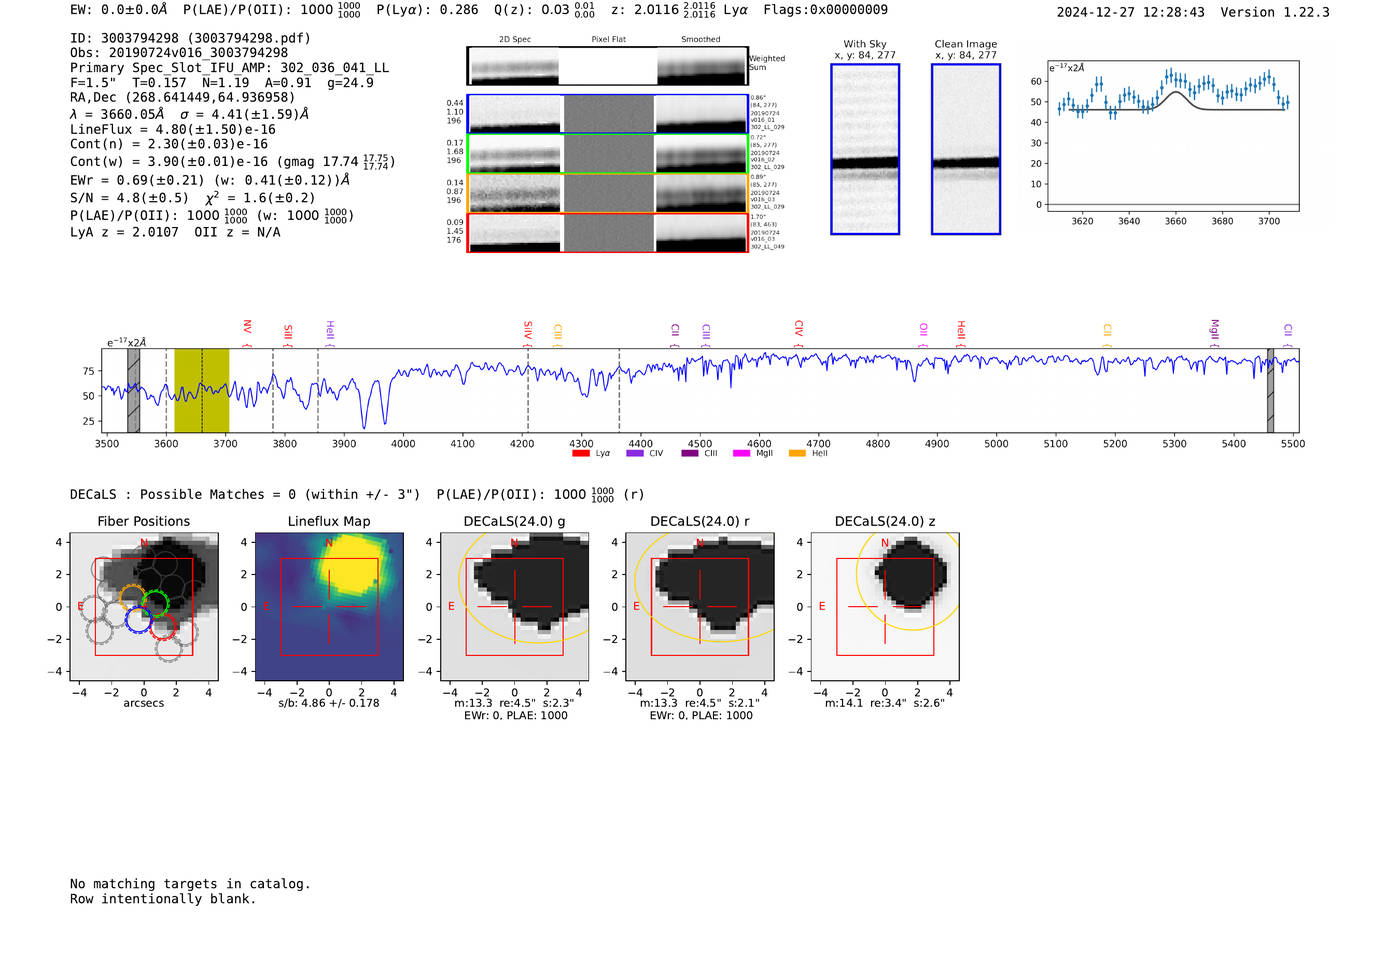Click the 'Obs: 20190724v016_3003794298' line
Image resolution: width=1400 pixels, height=953 pixels.
click(179, 53)
